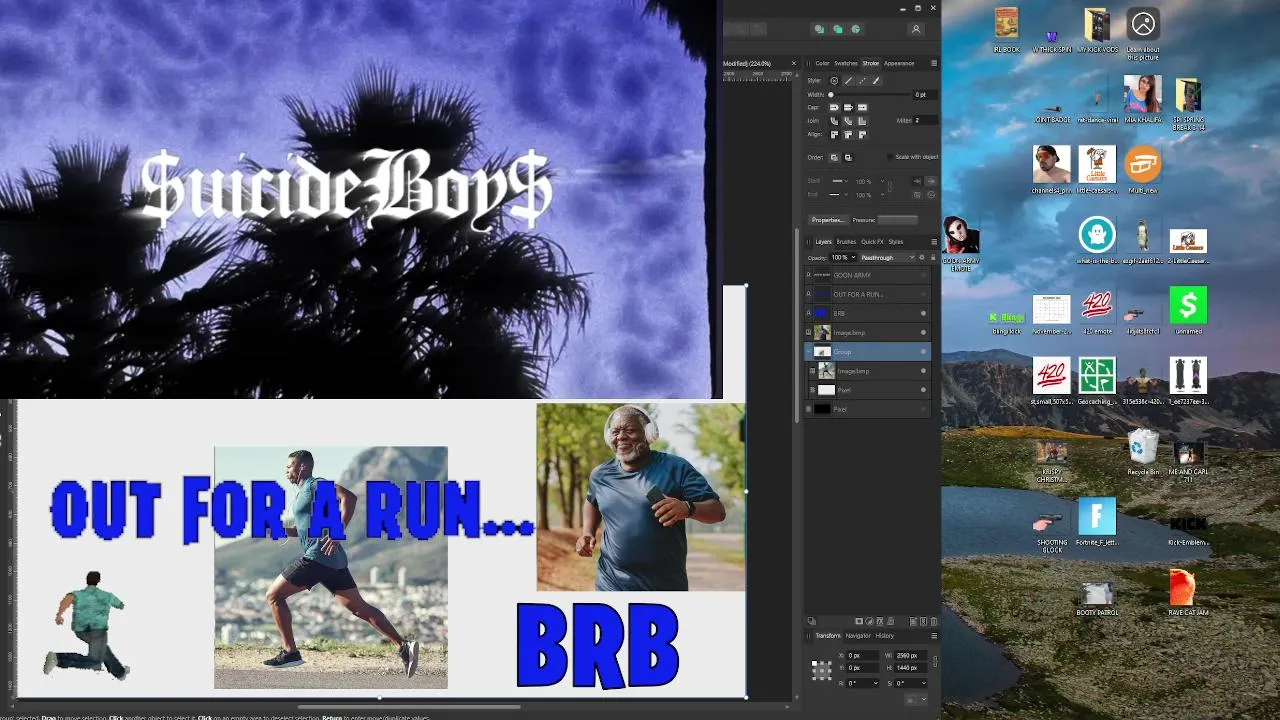The width and height of the screenshot is (1280, 720).
Task: Select the no-line stroke style icon
Action: click(x=834, y=81)
